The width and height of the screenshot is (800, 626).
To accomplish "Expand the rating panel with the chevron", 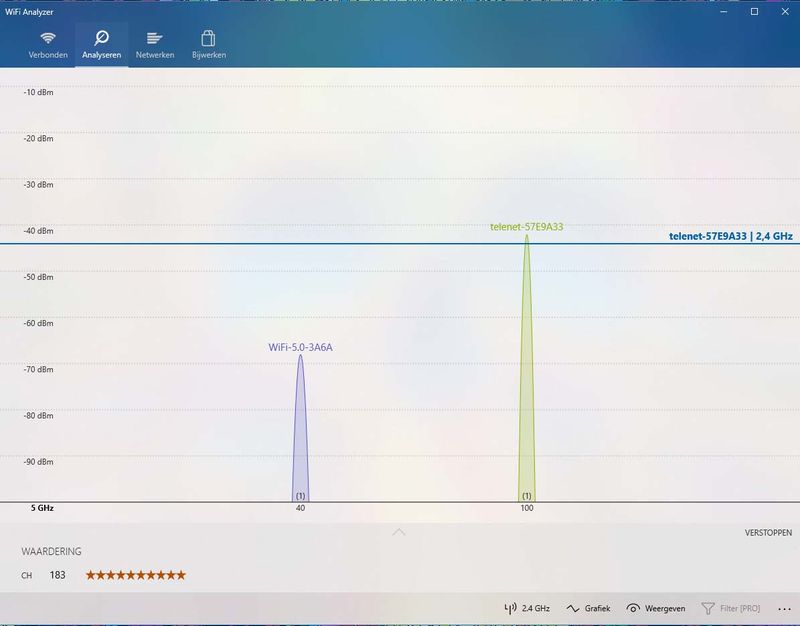I will [399, 532].
